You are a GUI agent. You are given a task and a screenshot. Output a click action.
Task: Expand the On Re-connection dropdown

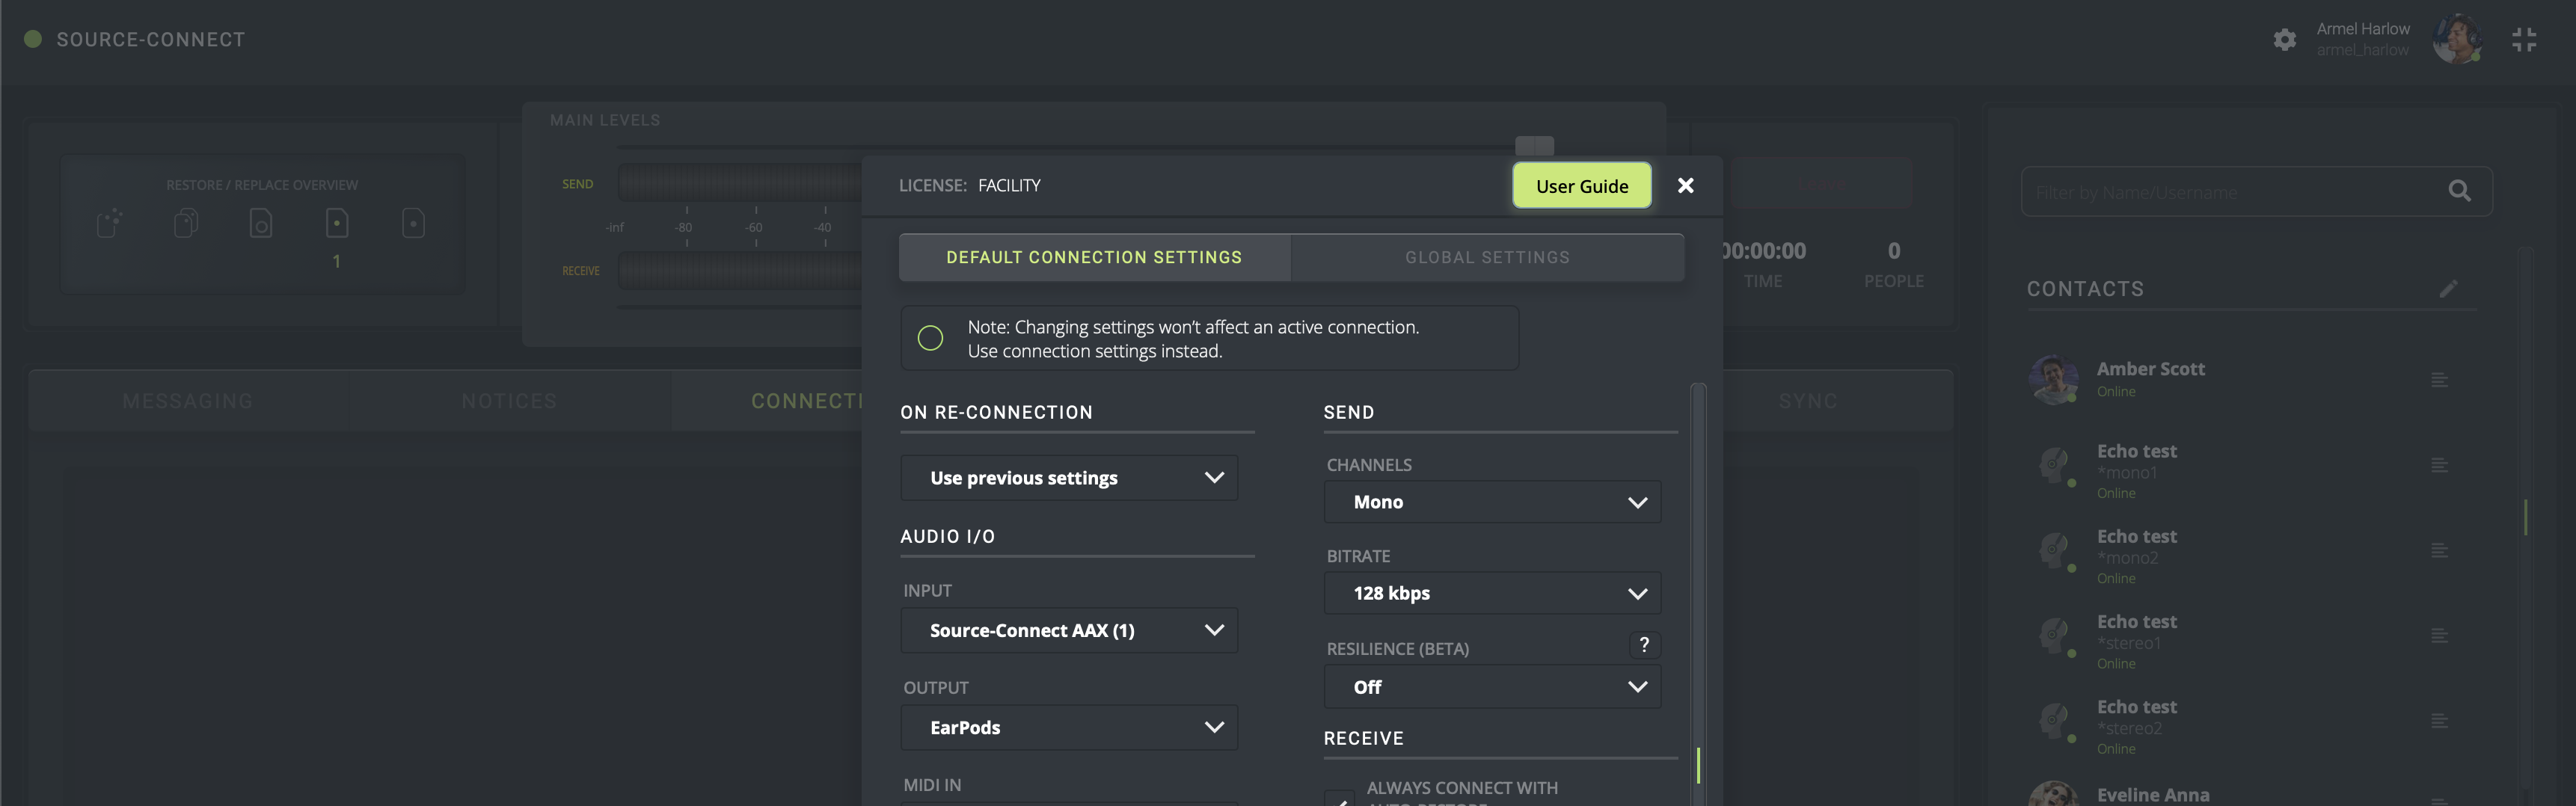[x=1069, y=478]
